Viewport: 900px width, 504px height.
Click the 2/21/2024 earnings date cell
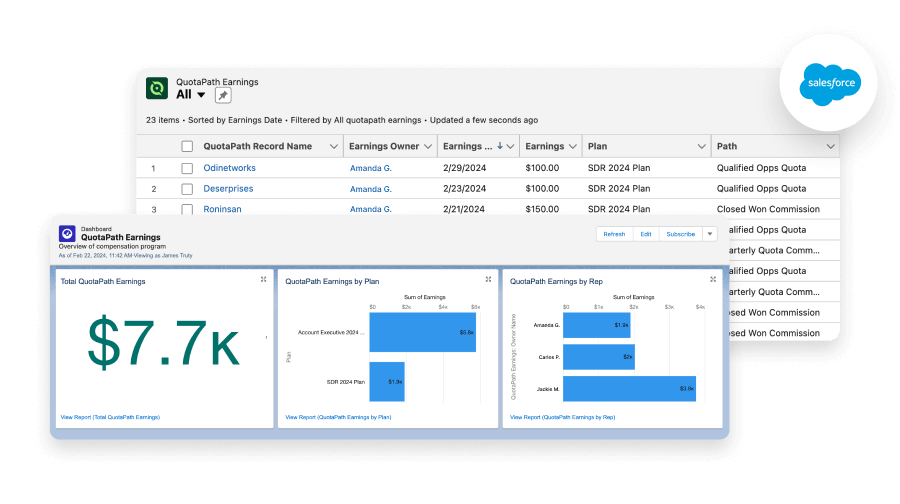(x=464, y=210)
